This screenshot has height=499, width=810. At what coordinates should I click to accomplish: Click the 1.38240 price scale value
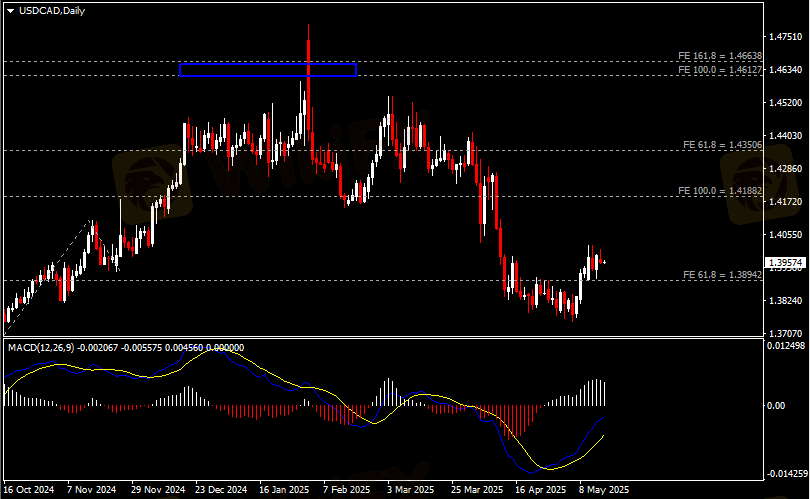(785, 301)
